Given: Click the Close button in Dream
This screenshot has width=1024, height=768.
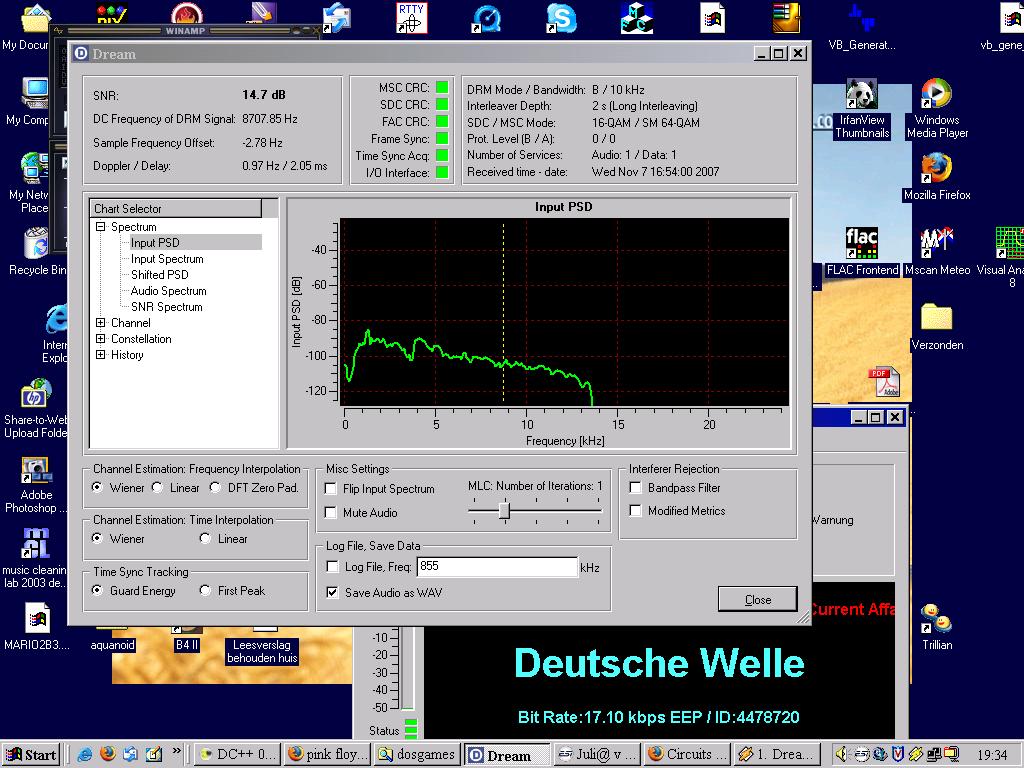Looking at the screenshot, I should (x=757, y=599).
